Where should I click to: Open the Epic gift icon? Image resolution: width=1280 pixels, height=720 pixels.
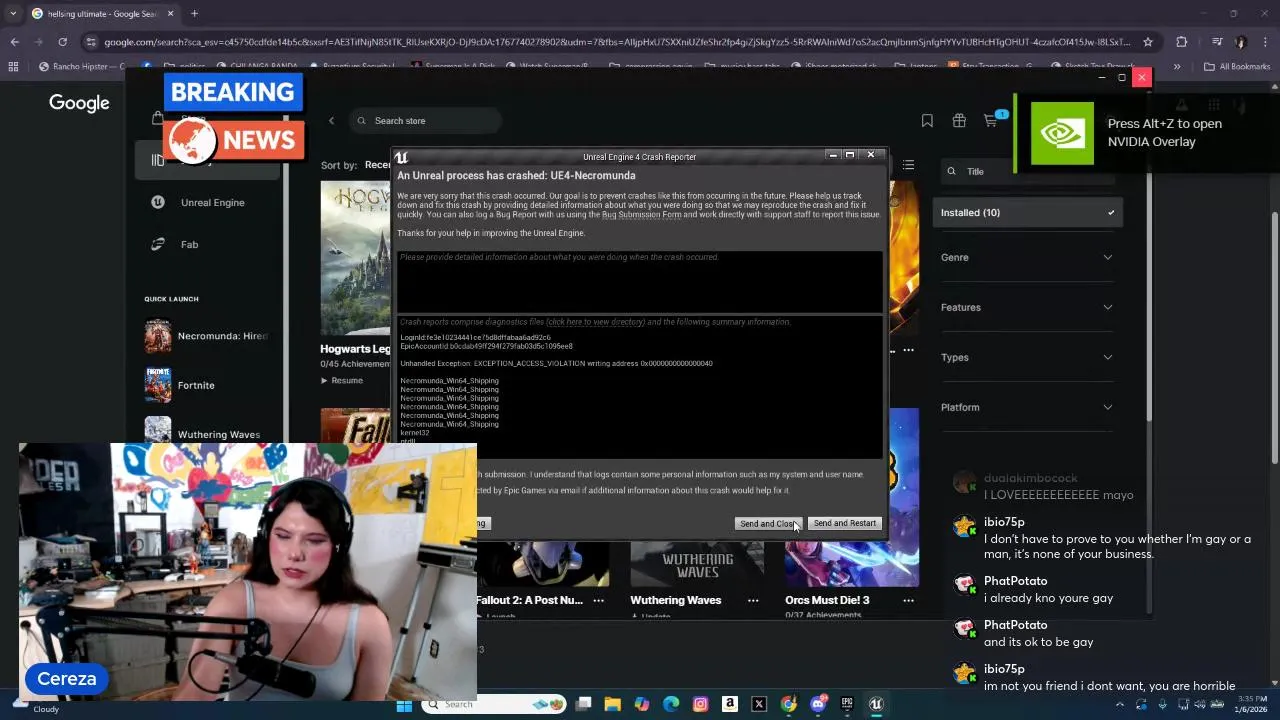(959, 121)
